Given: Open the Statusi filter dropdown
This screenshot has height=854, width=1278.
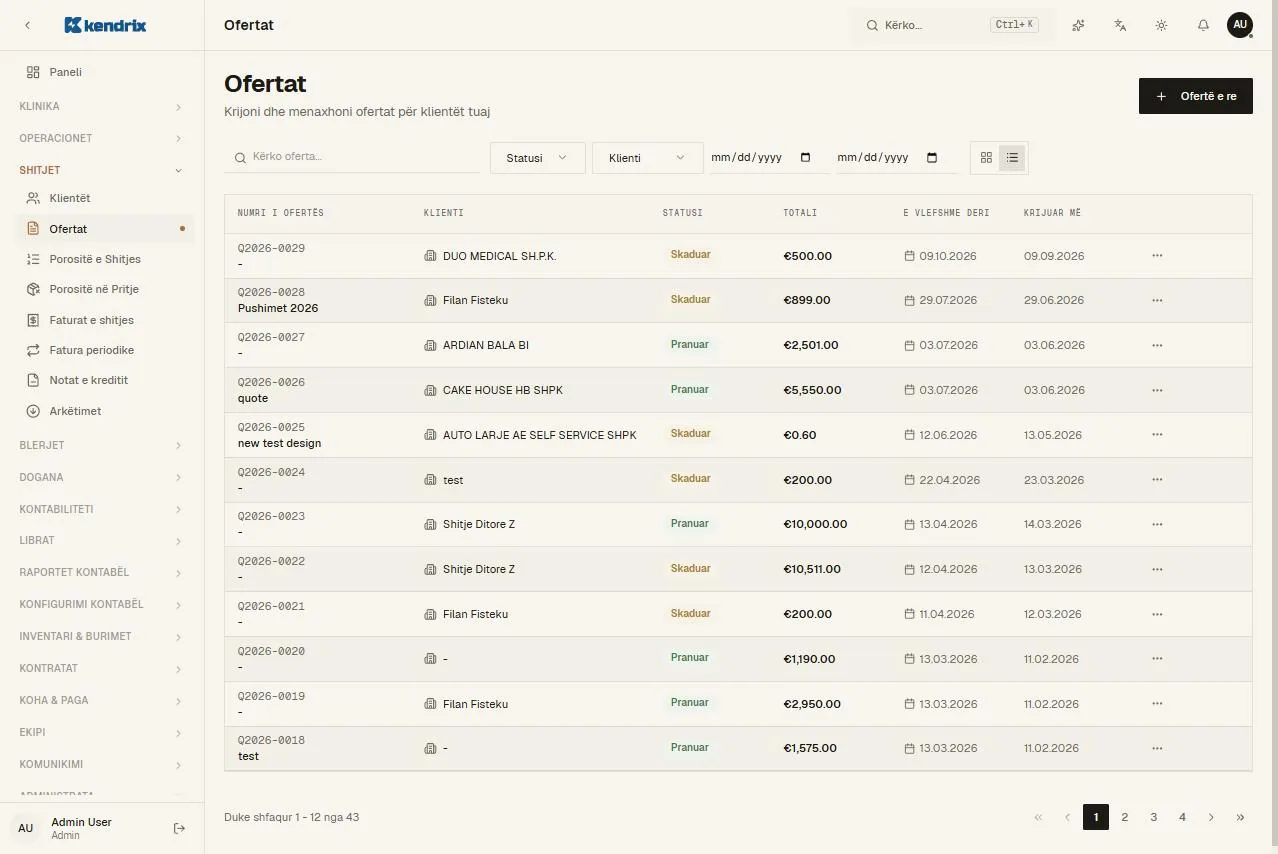Looking at the screenshot, I should click(x=537, y=158).
